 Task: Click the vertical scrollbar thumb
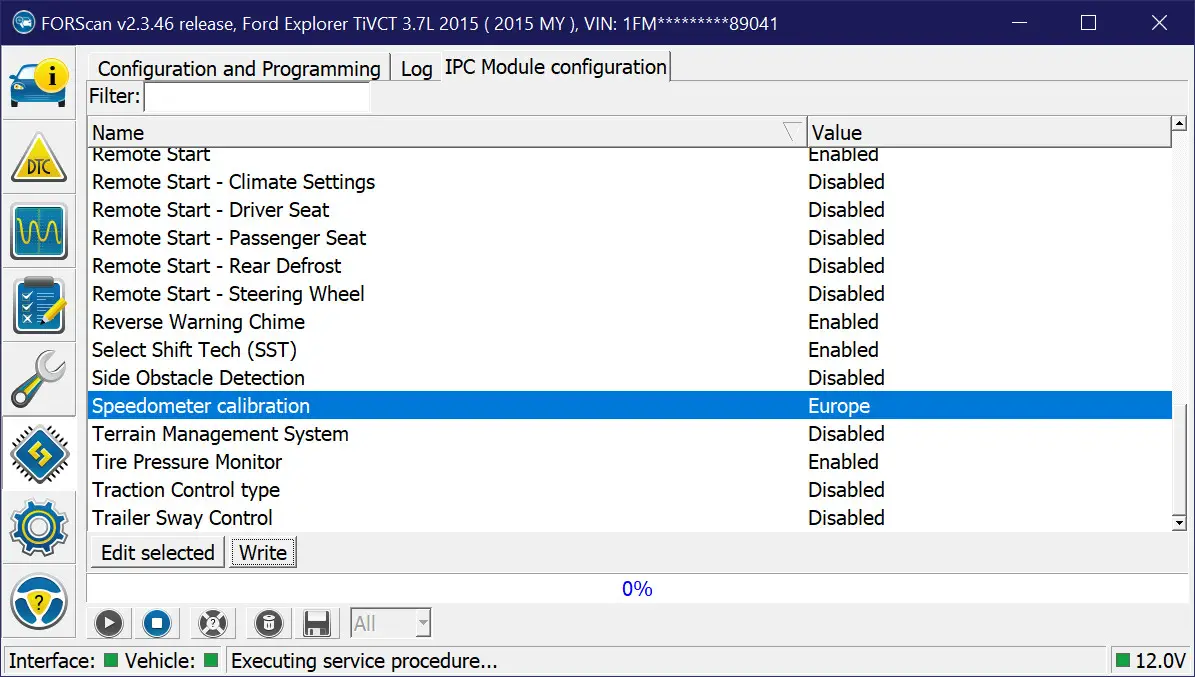coord(1180,459)
